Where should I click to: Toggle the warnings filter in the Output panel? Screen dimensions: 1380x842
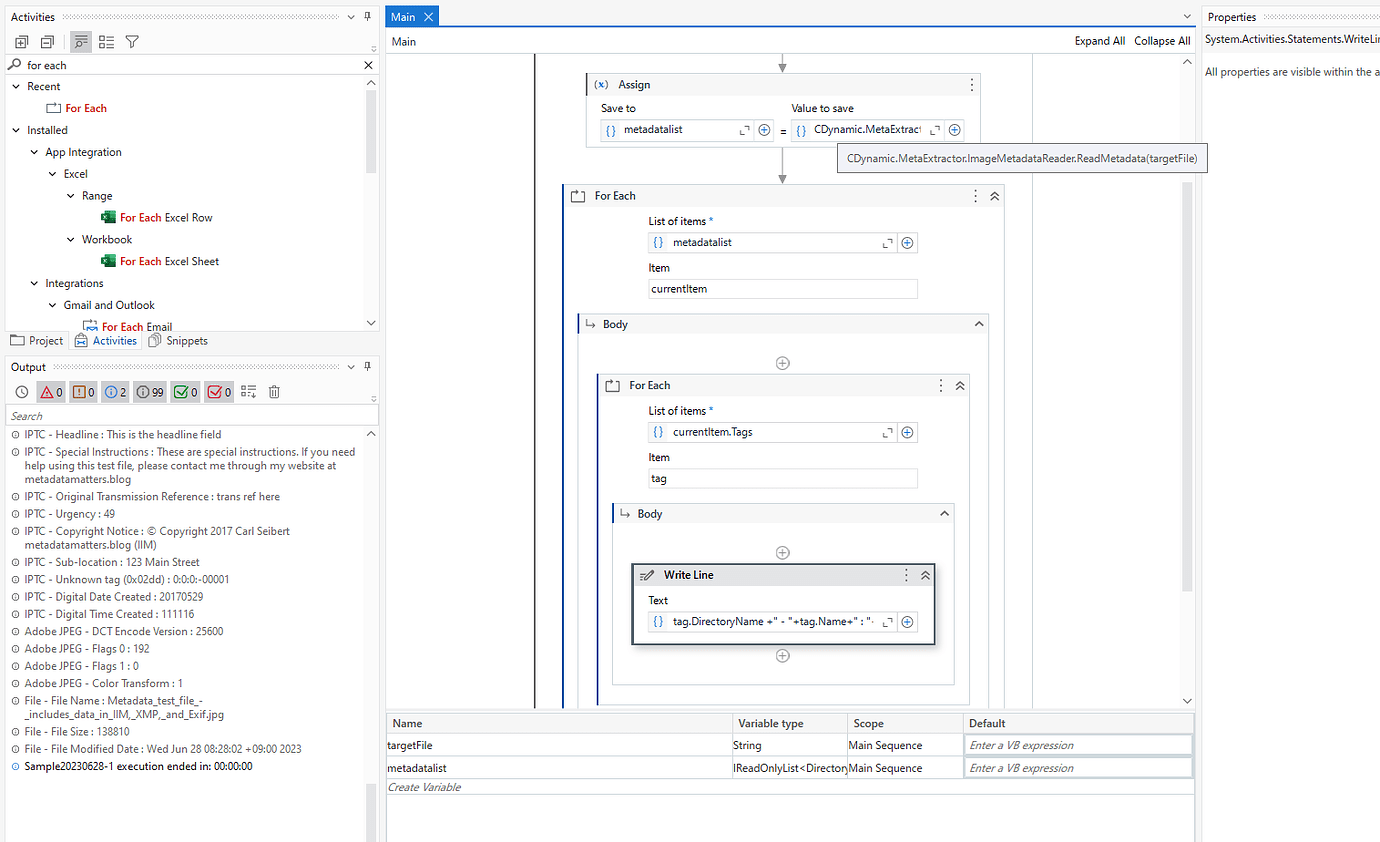click(x=82, y=391)
